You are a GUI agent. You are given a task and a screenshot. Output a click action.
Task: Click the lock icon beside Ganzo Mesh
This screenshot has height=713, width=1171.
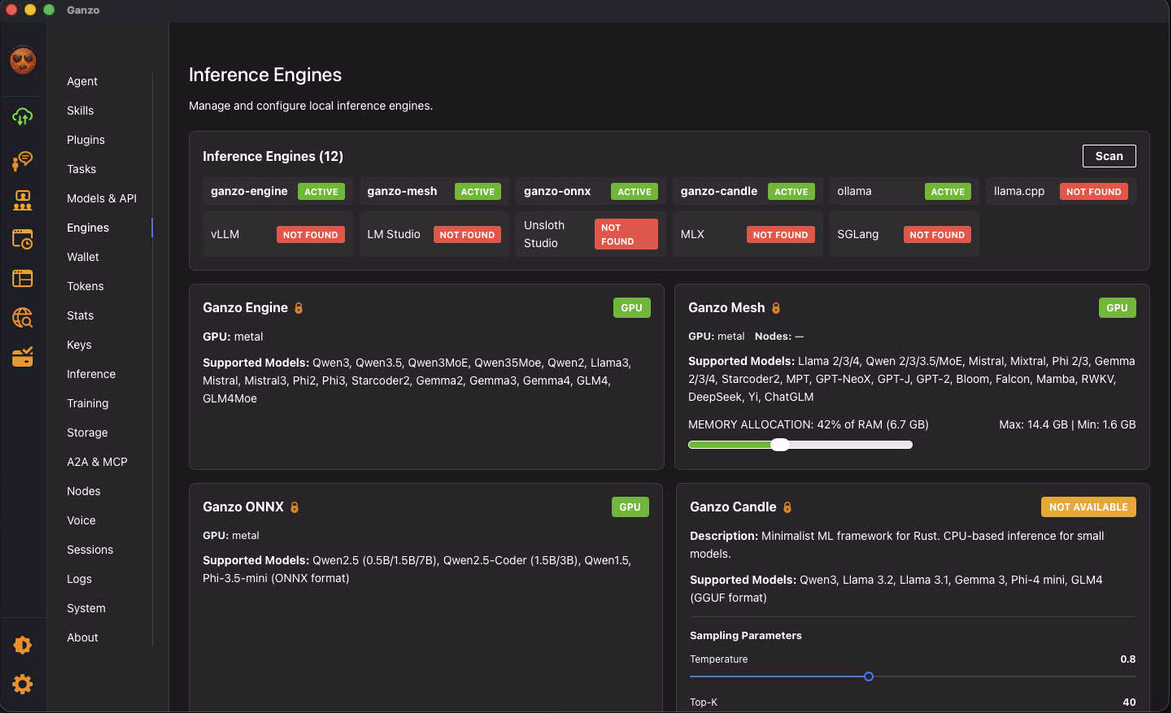click(776, 308)
